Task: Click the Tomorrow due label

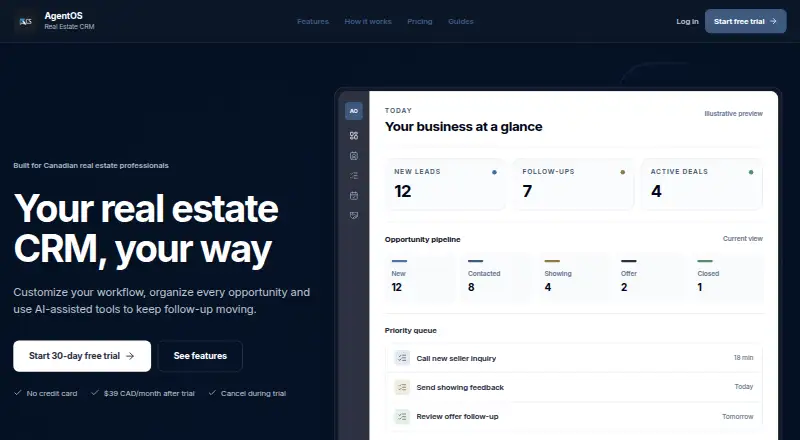Action: click(738, 417)
